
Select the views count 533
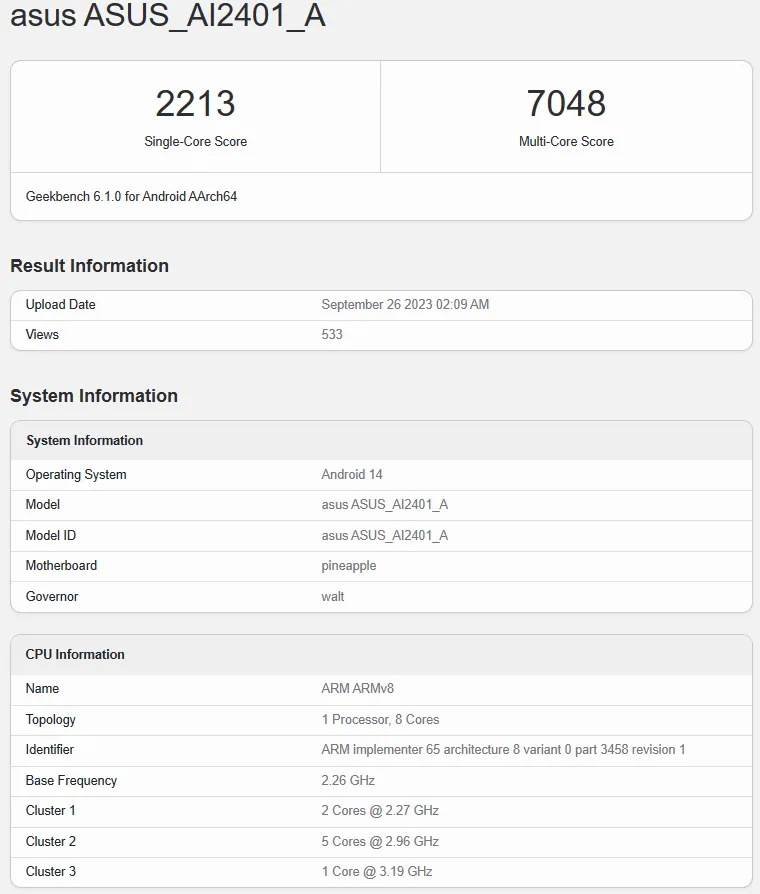(x=332, y=334)
